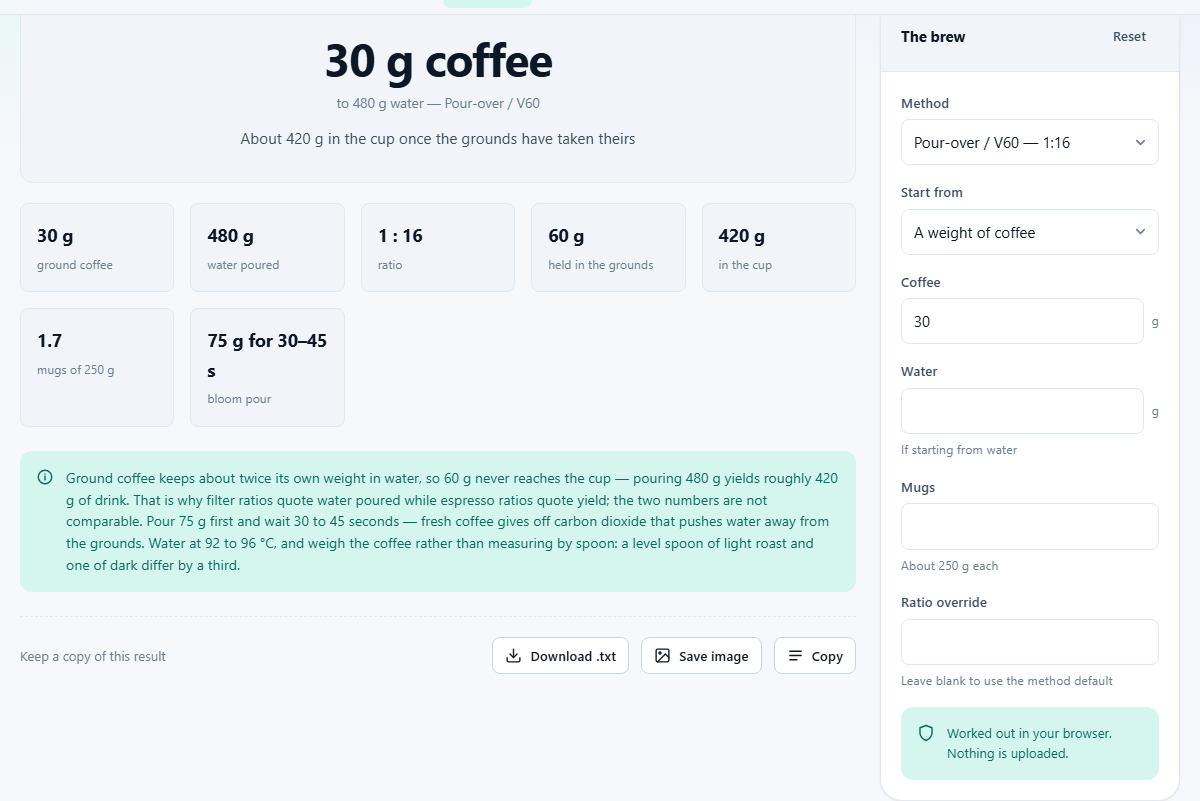The image size is (1200, 801).
Task: Click the shield icon in the privacy notice
Action: 926,733
